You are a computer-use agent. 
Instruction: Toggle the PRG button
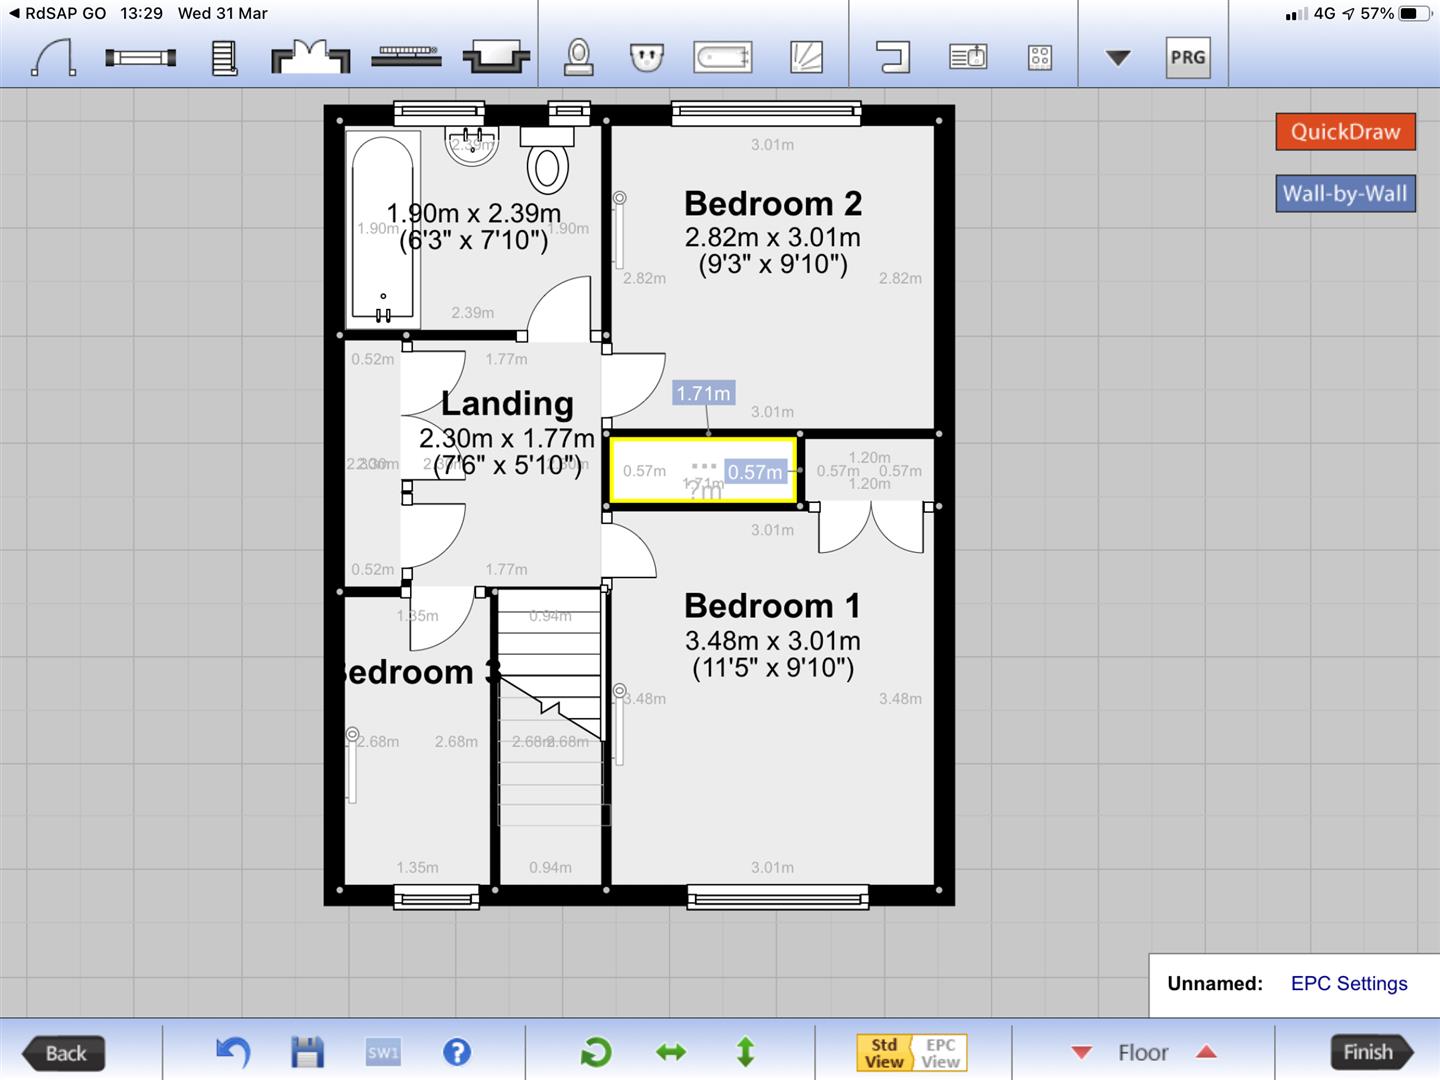[x=1187, y=57]
